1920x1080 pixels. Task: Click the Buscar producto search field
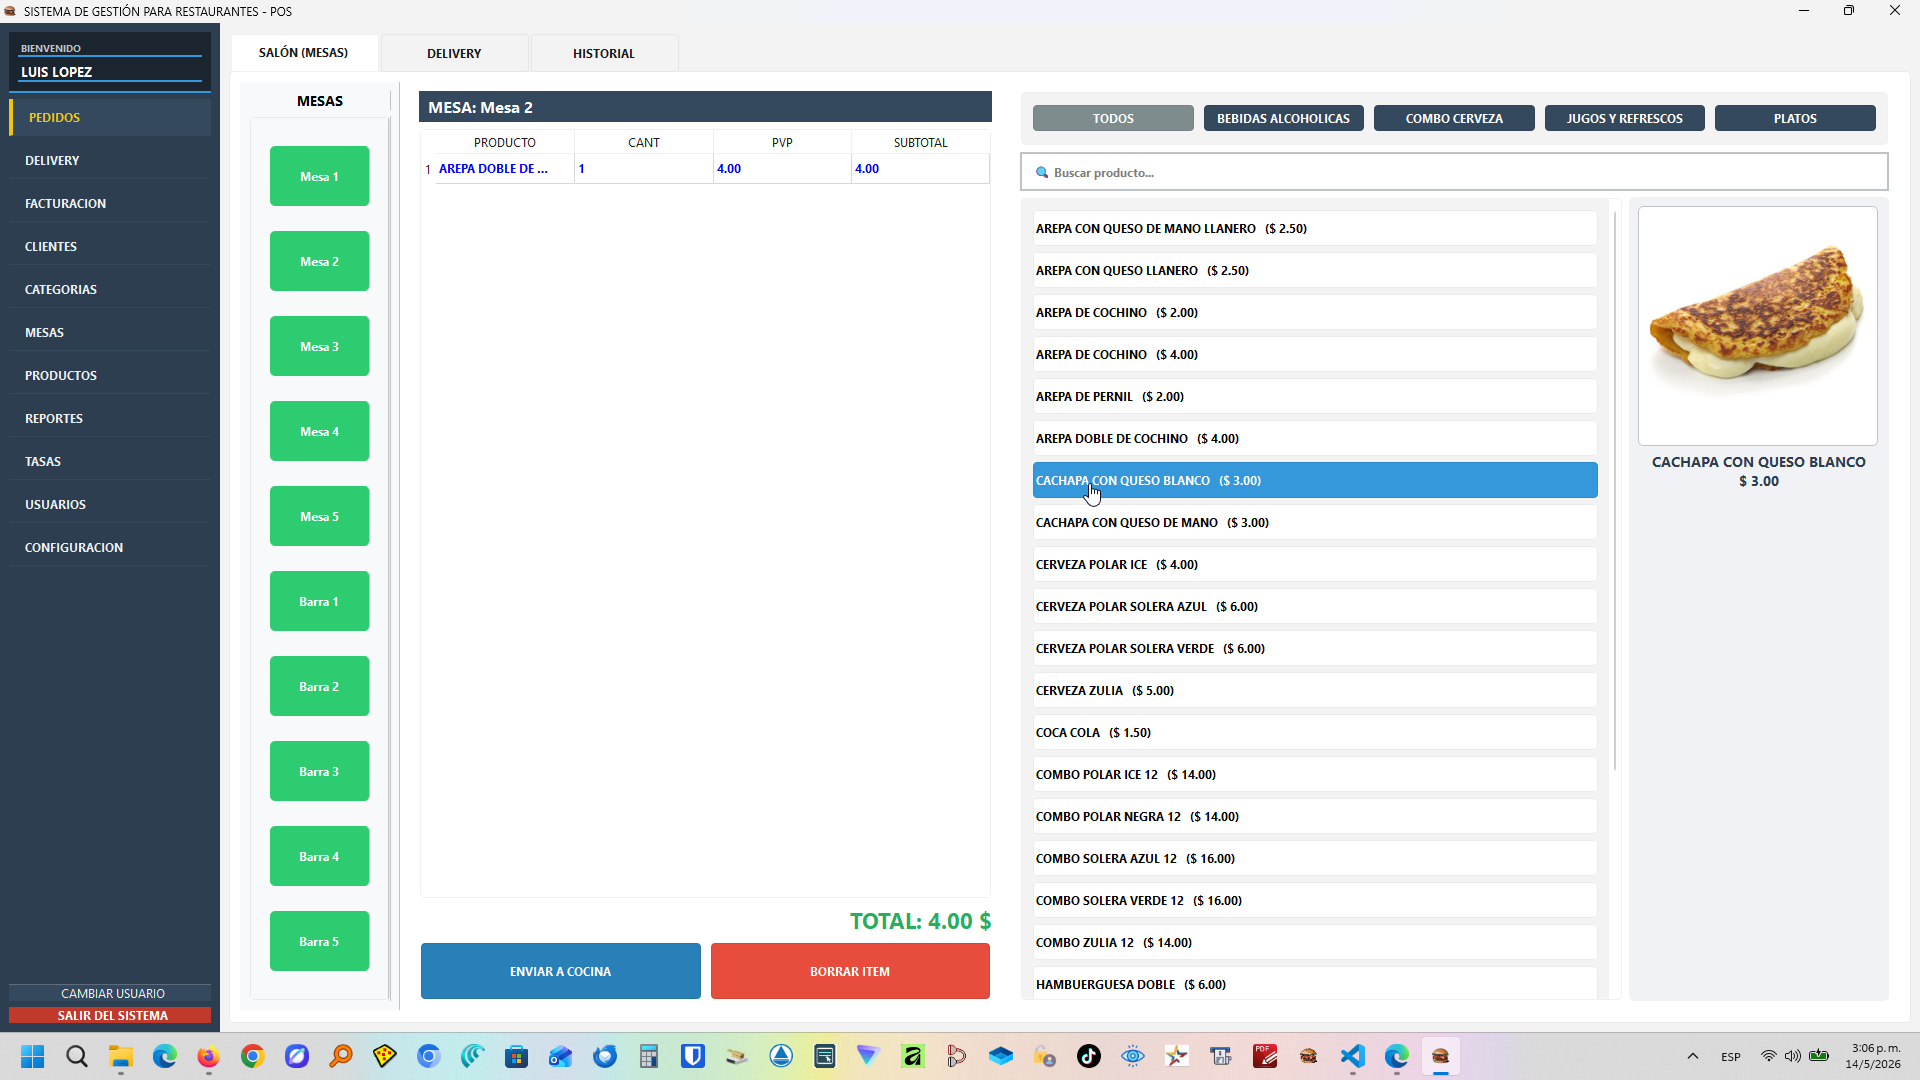click(1454, 172)
